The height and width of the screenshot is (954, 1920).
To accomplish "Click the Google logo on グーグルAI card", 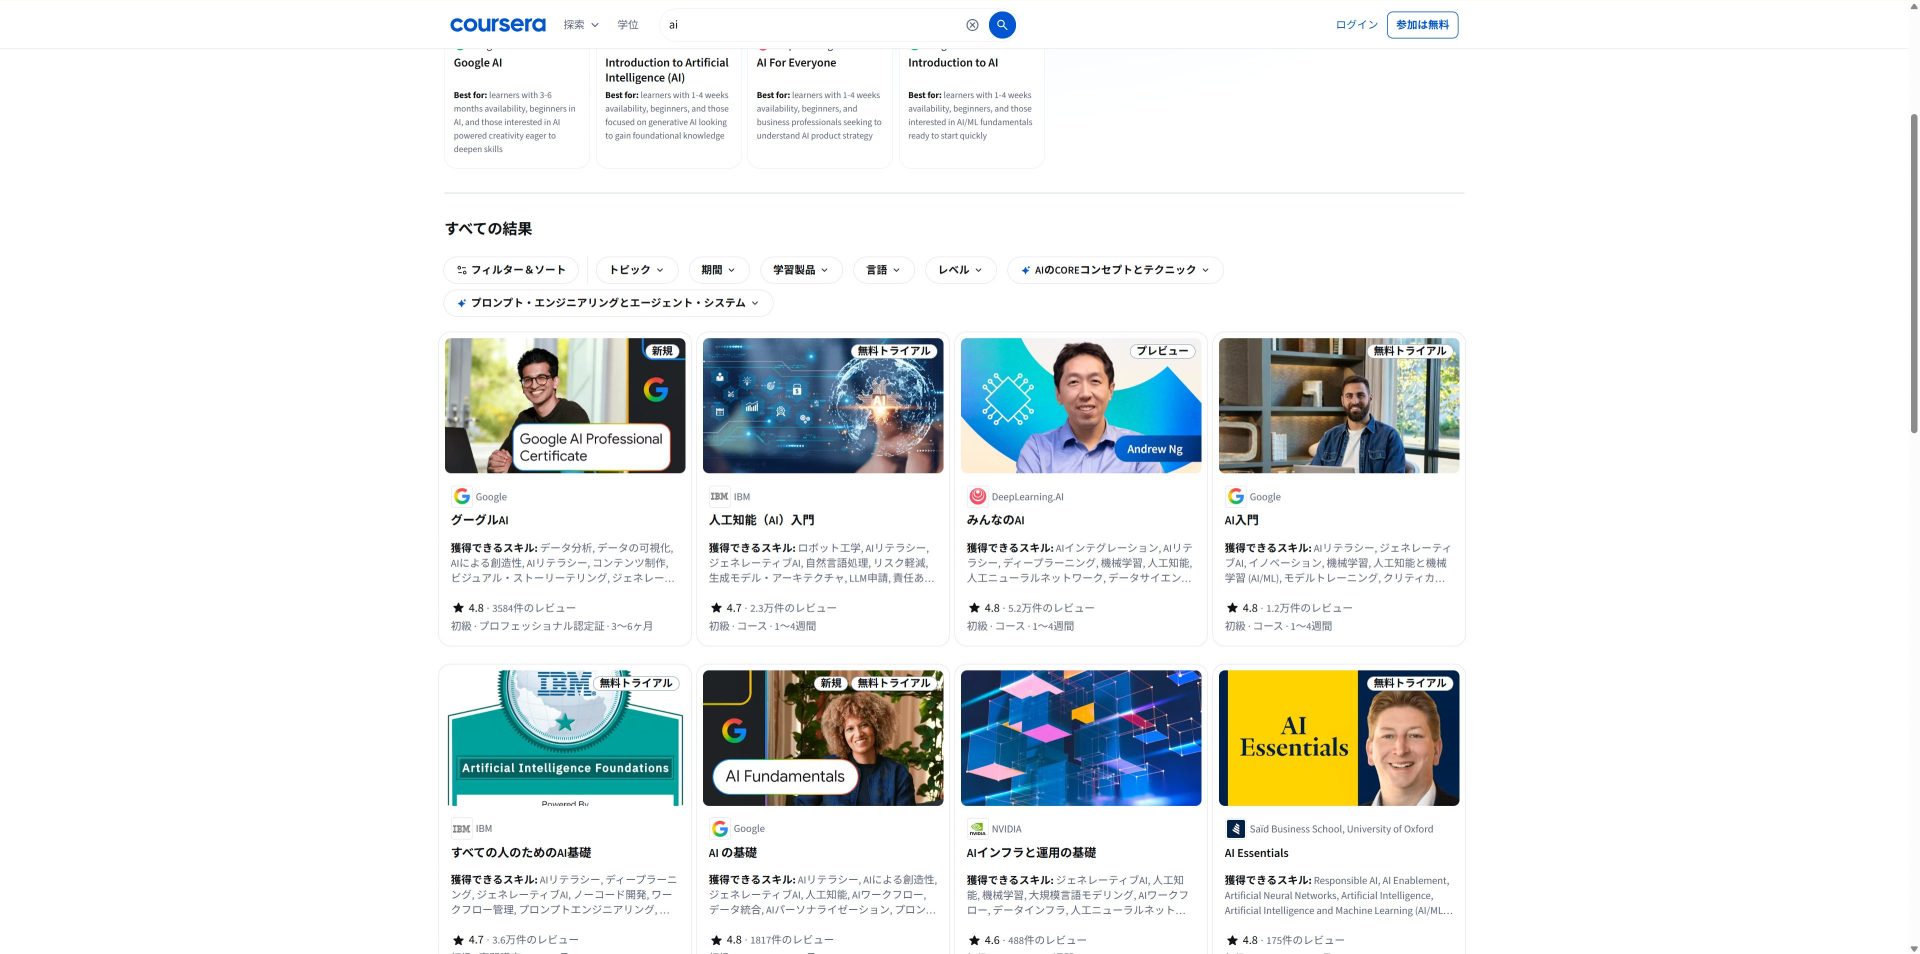I will point(461,496).
